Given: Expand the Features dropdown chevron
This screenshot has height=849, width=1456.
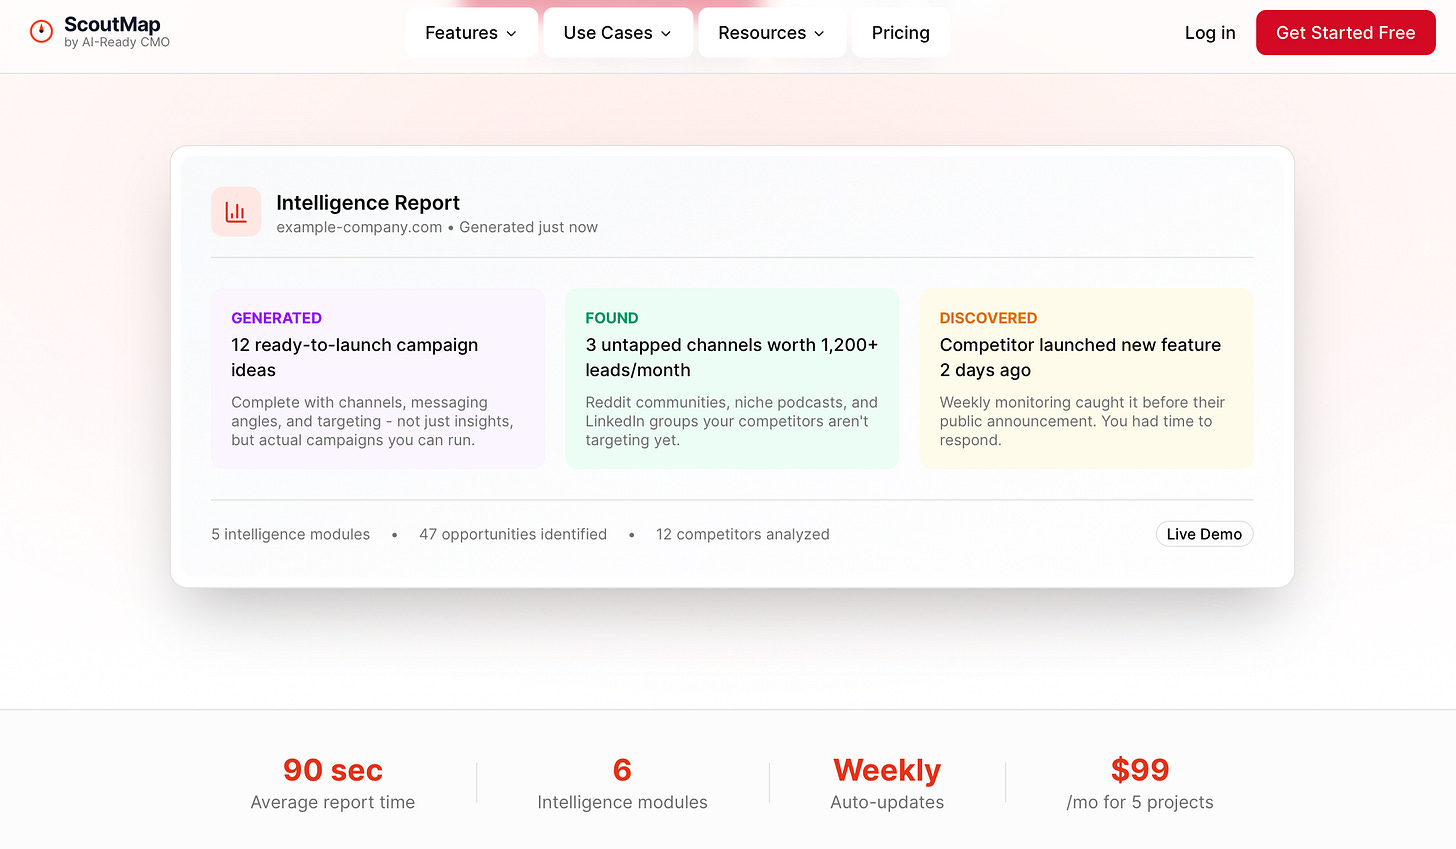Looking at the screenshot, I should click(511, 33).
